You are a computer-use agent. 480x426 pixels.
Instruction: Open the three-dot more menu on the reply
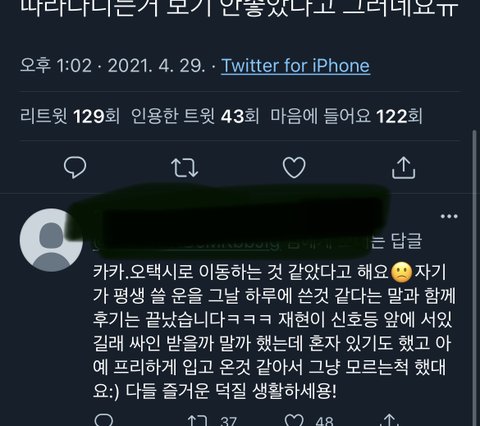click(x=449, y=216)
